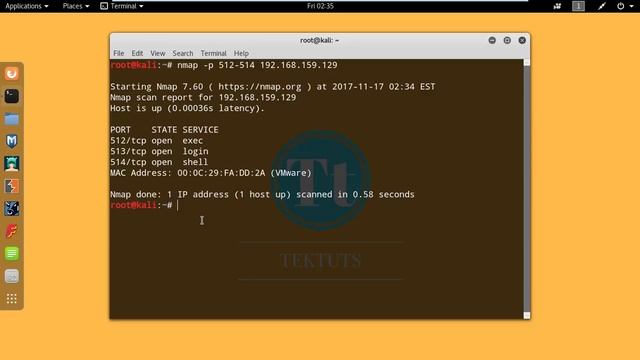Click the 514/tcp open shell line

[159, 162]
